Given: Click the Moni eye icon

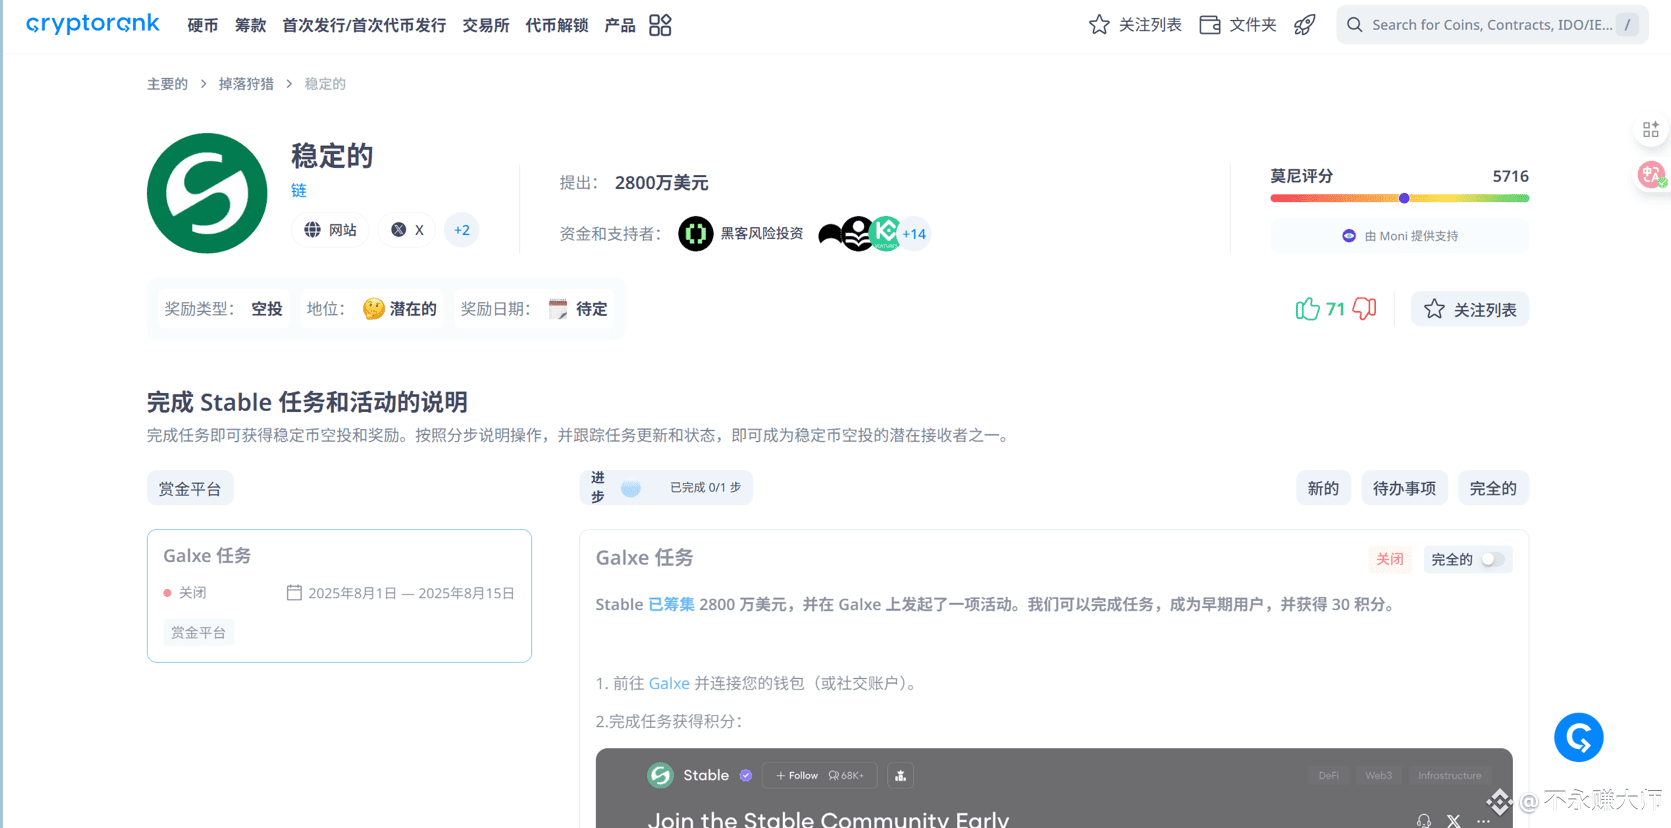Looking at the screenshot, I should point(1349,236).
